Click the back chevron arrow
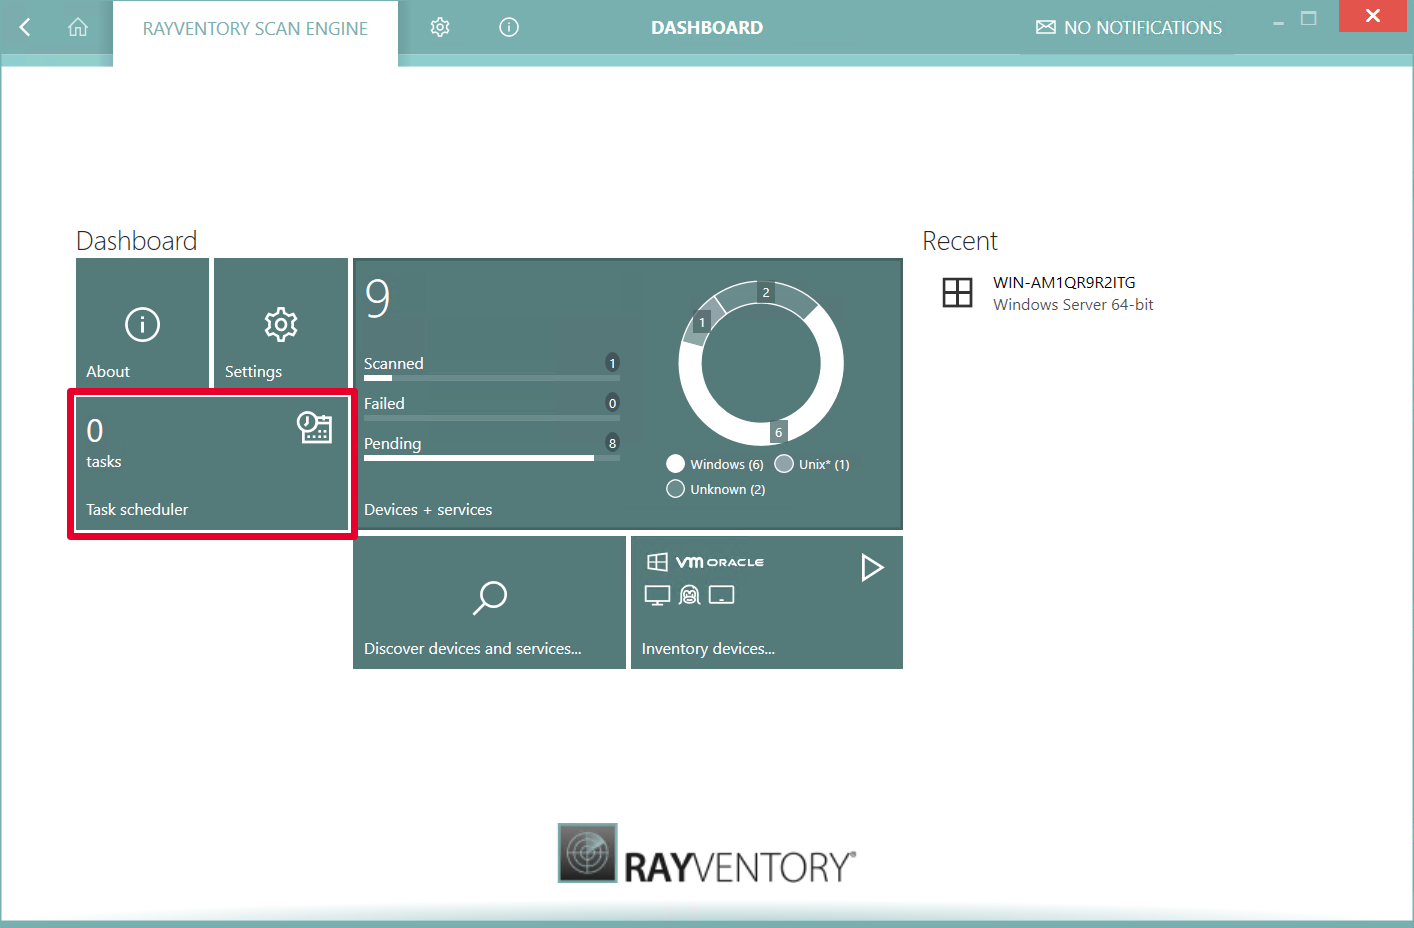 click(24, 27)
